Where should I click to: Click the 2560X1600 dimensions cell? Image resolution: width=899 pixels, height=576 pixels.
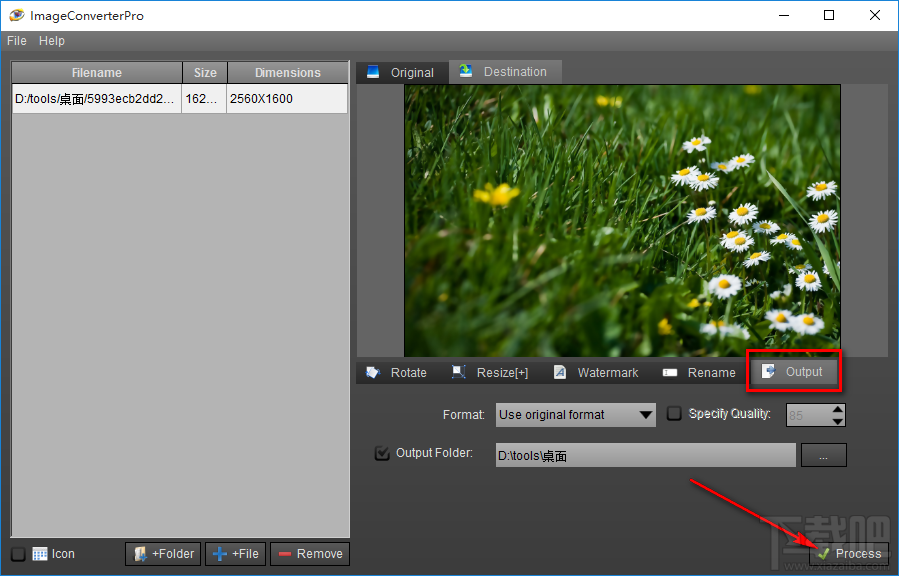287,99
